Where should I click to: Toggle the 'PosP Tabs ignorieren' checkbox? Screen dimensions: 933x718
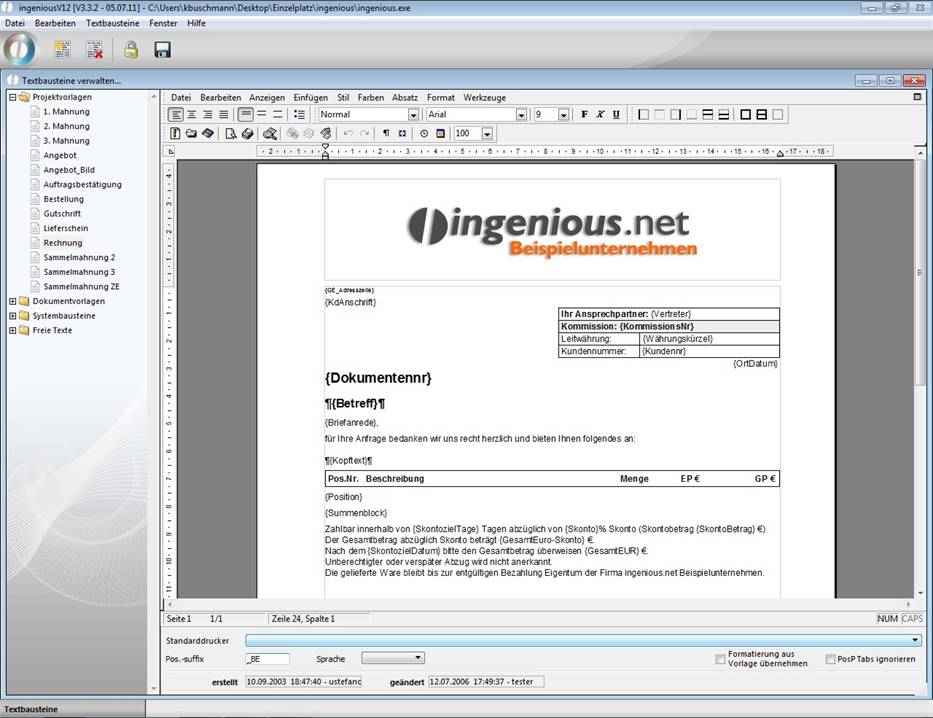click(x=831, y=659)
